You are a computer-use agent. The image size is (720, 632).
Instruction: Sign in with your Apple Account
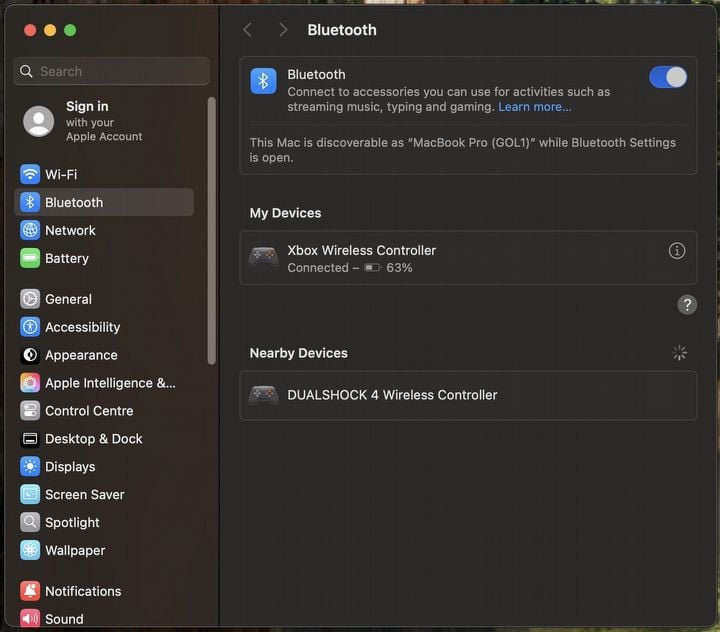point(86,120)
